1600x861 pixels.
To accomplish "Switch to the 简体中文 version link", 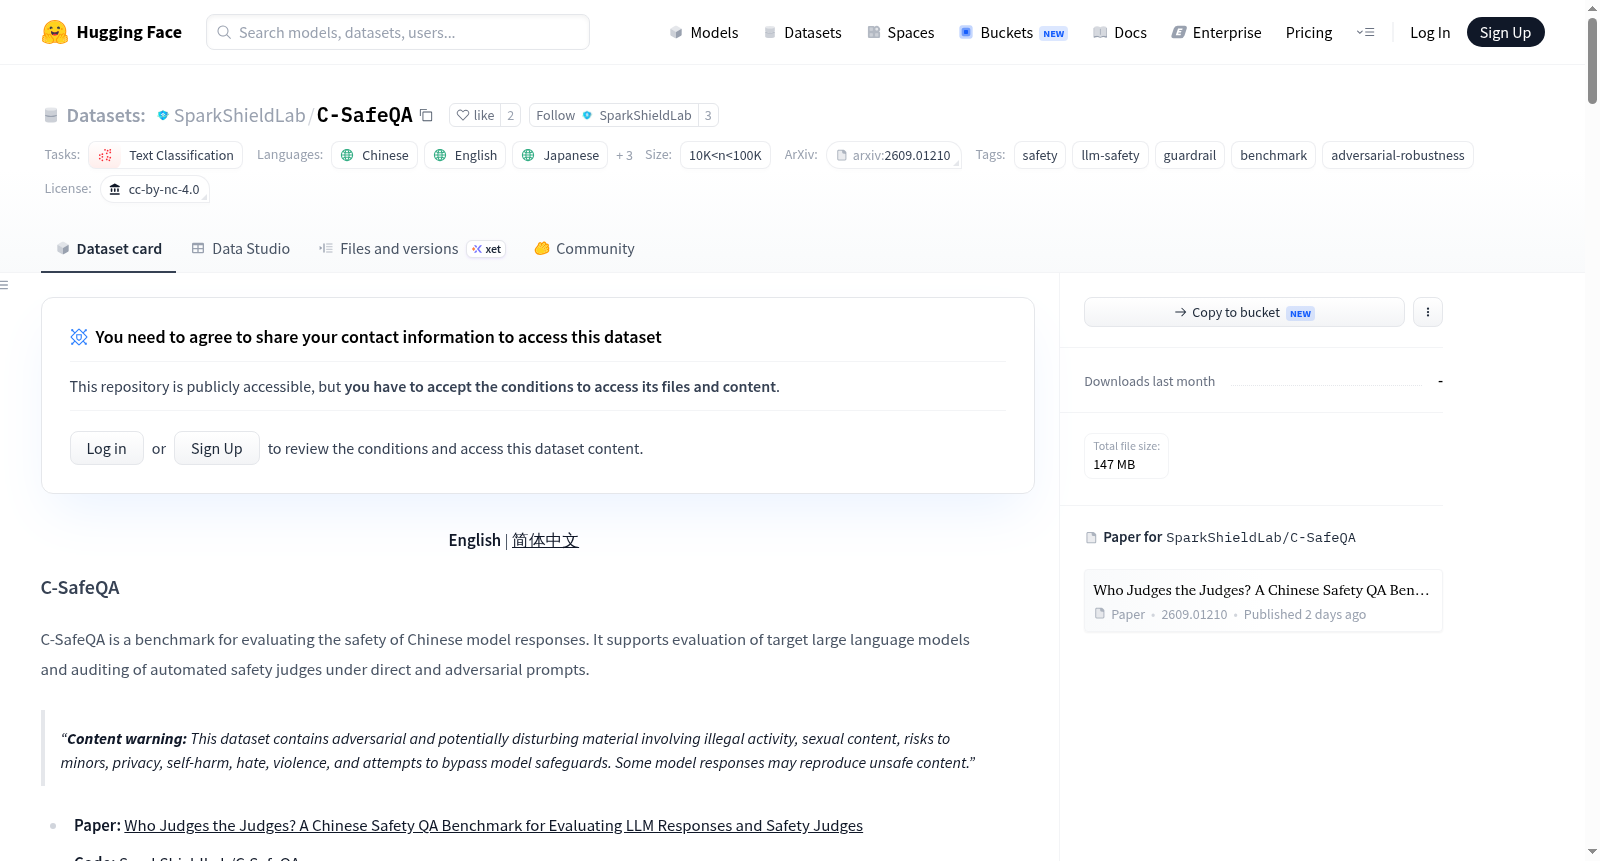I will click(x=545, y=540).
